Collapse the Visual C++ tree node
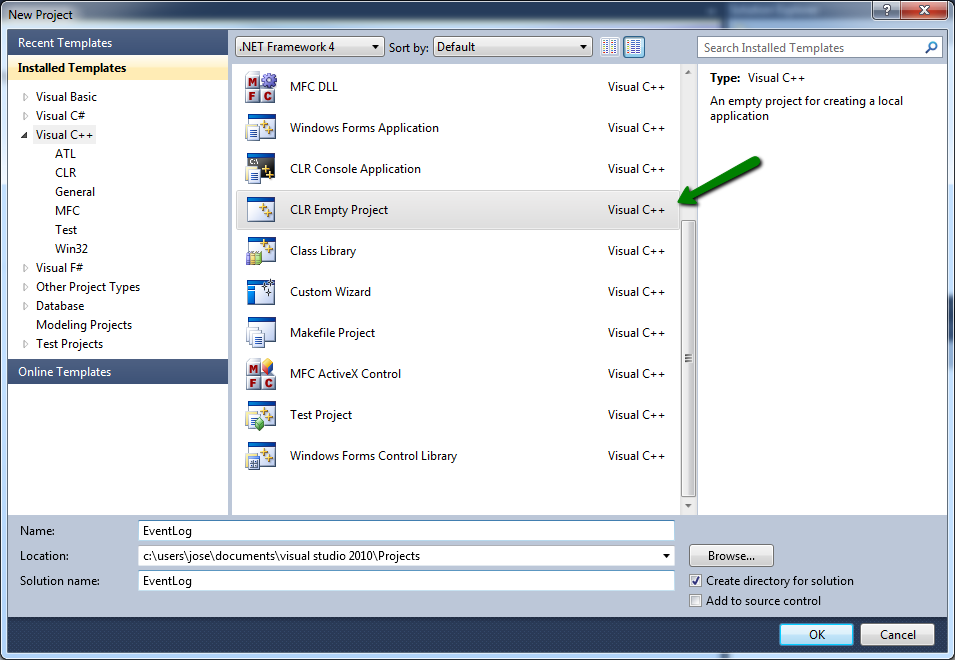The image size is (955, 660). click(23, 134)
